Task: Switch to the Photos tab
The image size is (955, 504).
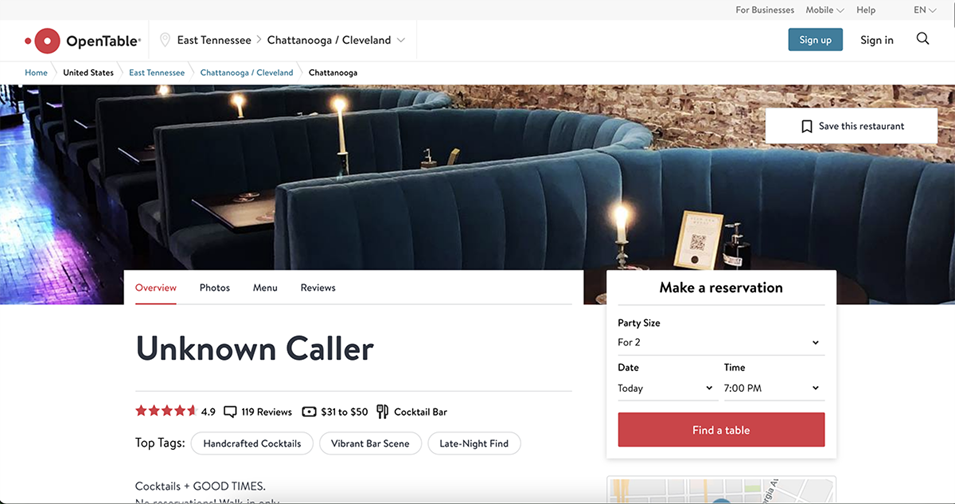Action: [x=214, y=288]
